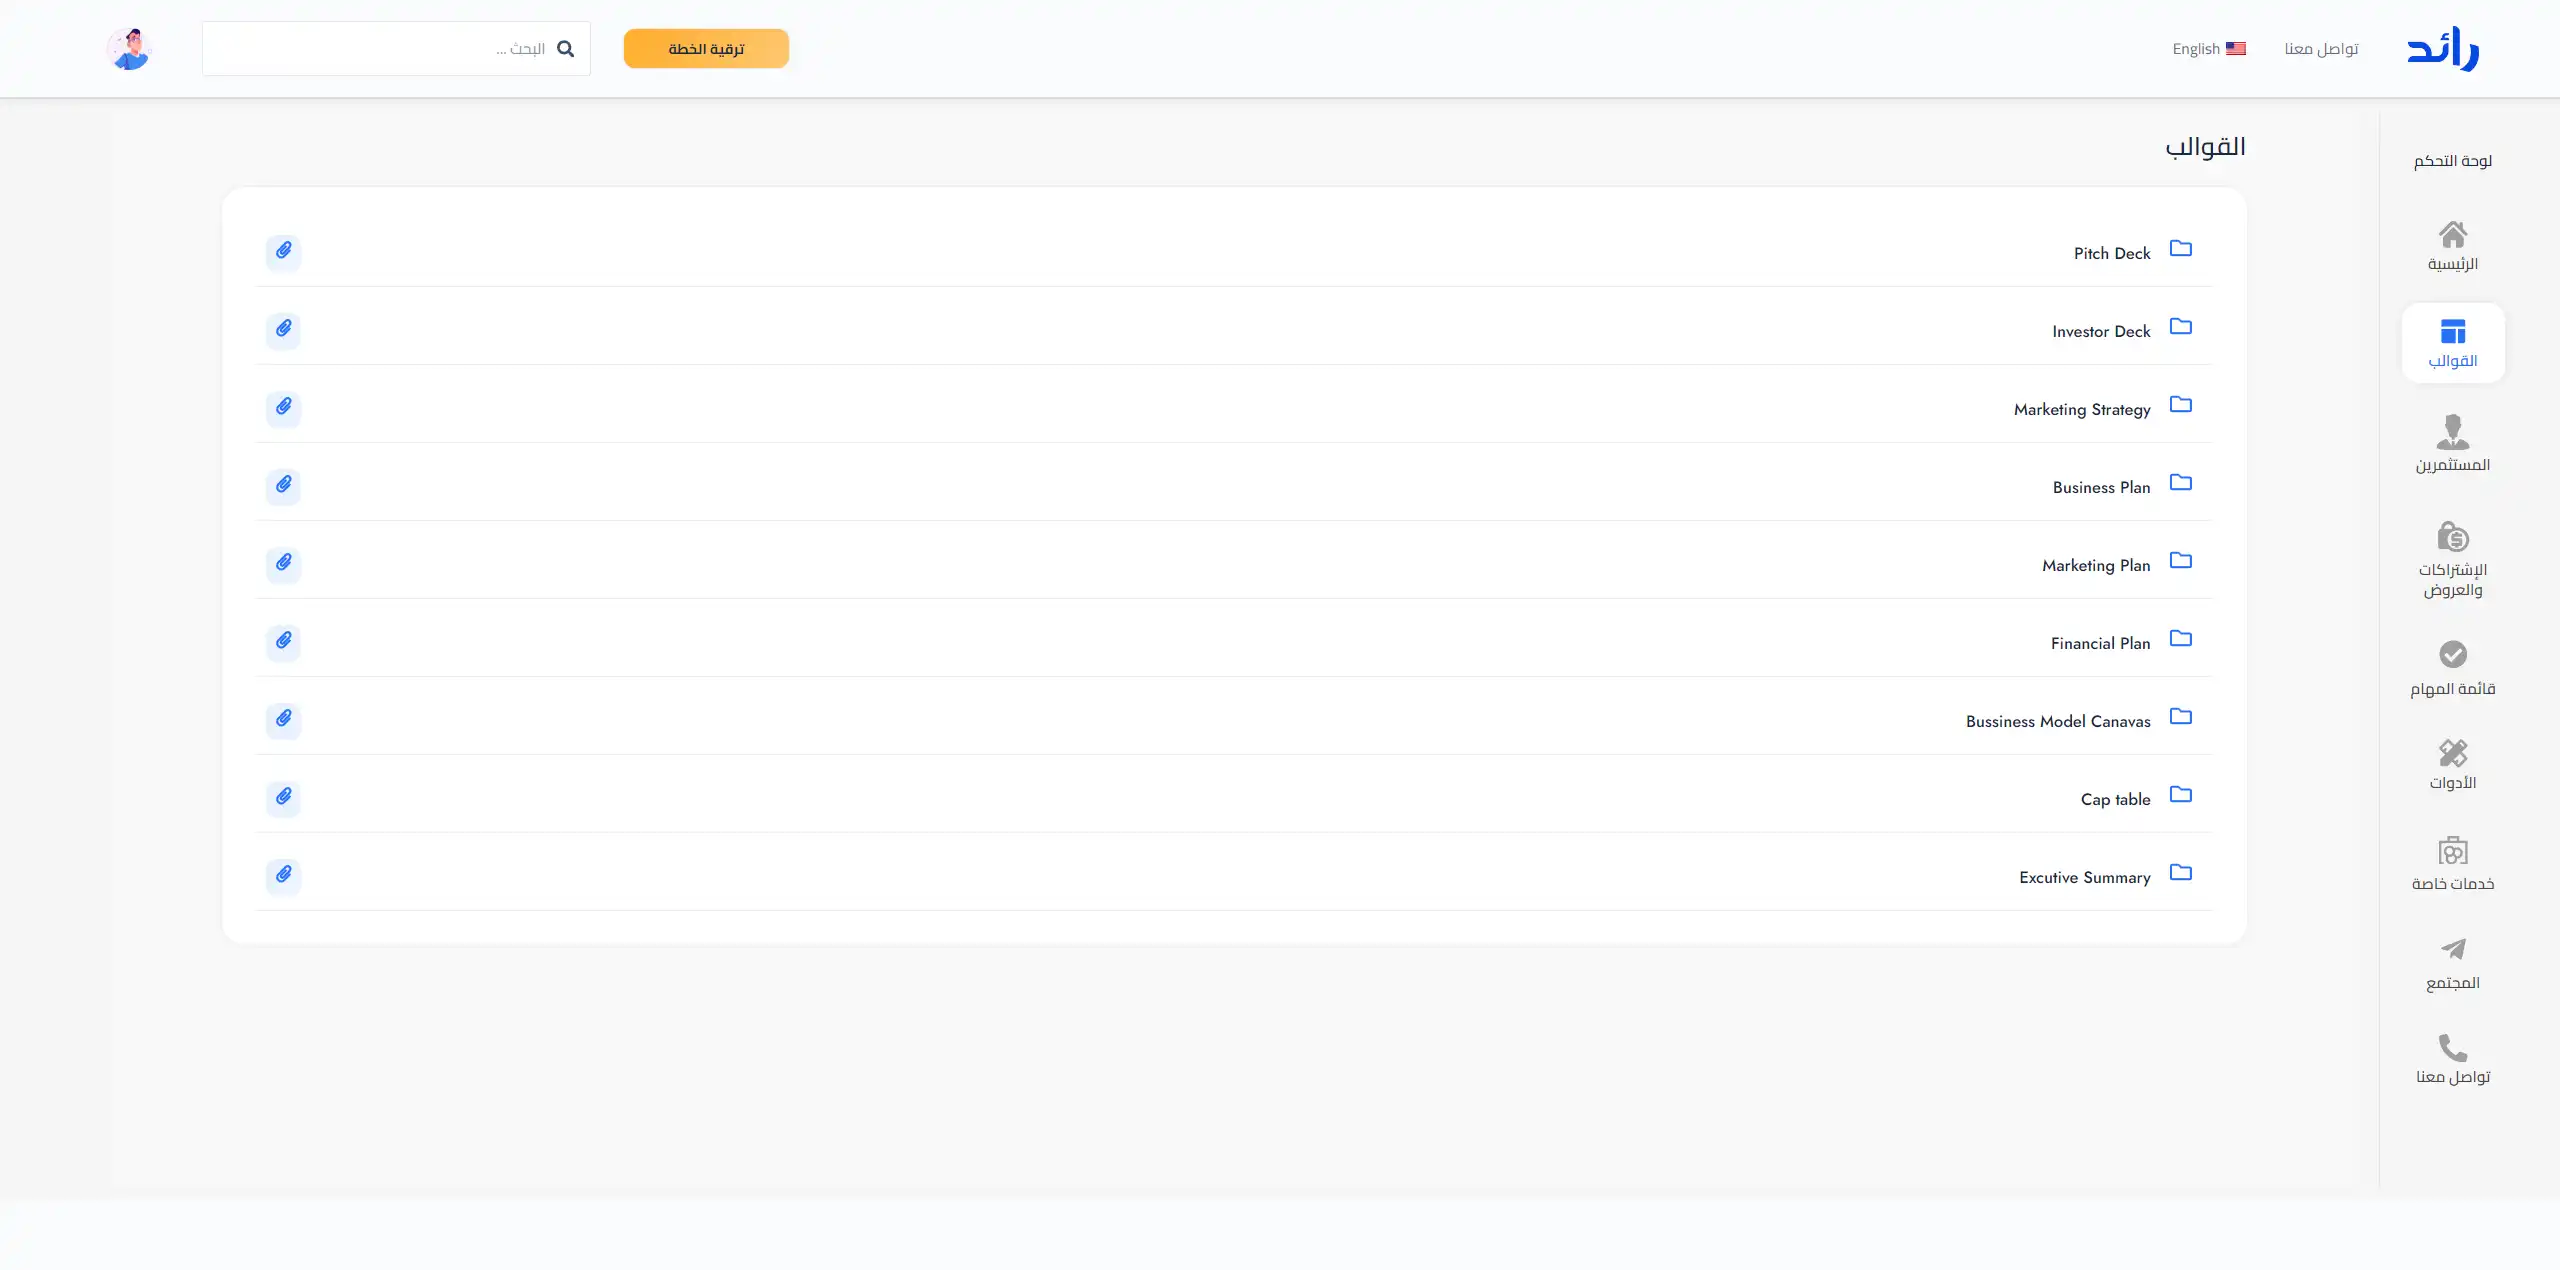Screen dimensions: 2560x1270
Task: Open the Marketing Strategy folder
Action: click(x=2082, y=409)
